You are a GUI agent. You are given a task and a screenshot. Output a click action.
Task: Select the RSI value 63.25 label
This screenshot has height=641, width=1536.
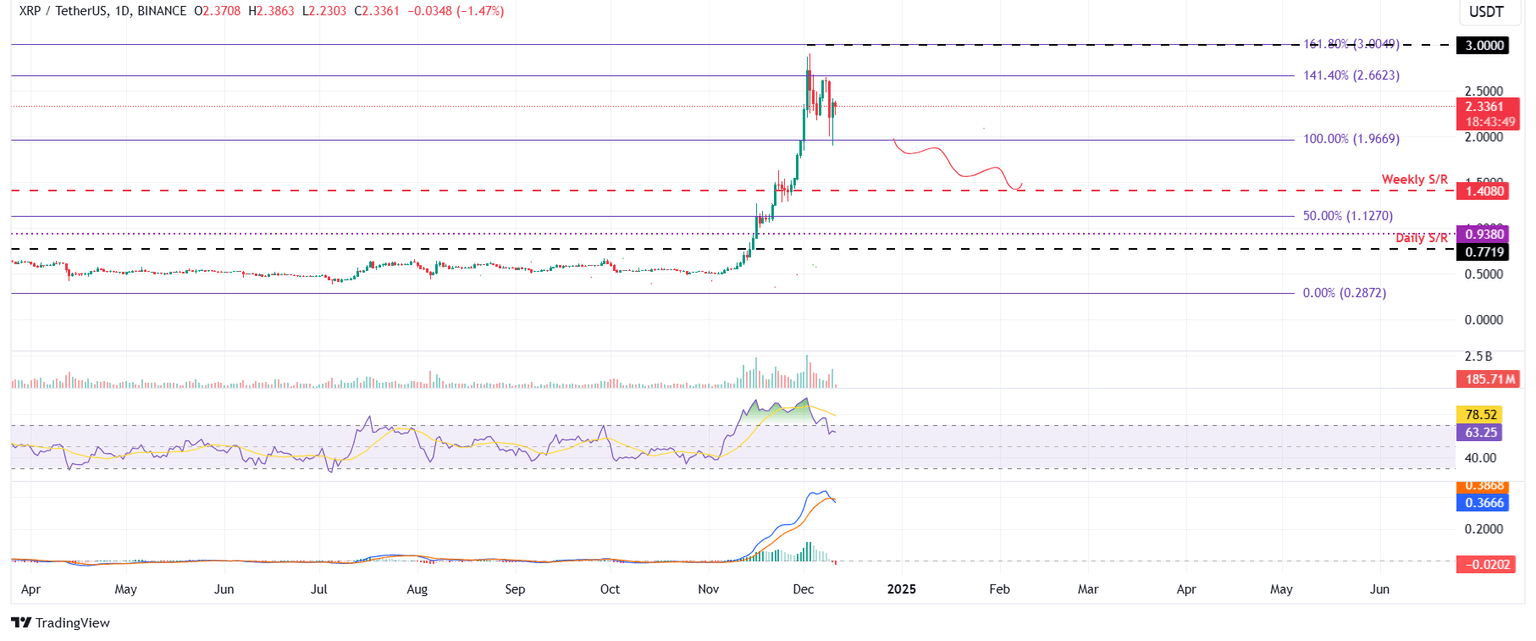tap(1483, 432)
